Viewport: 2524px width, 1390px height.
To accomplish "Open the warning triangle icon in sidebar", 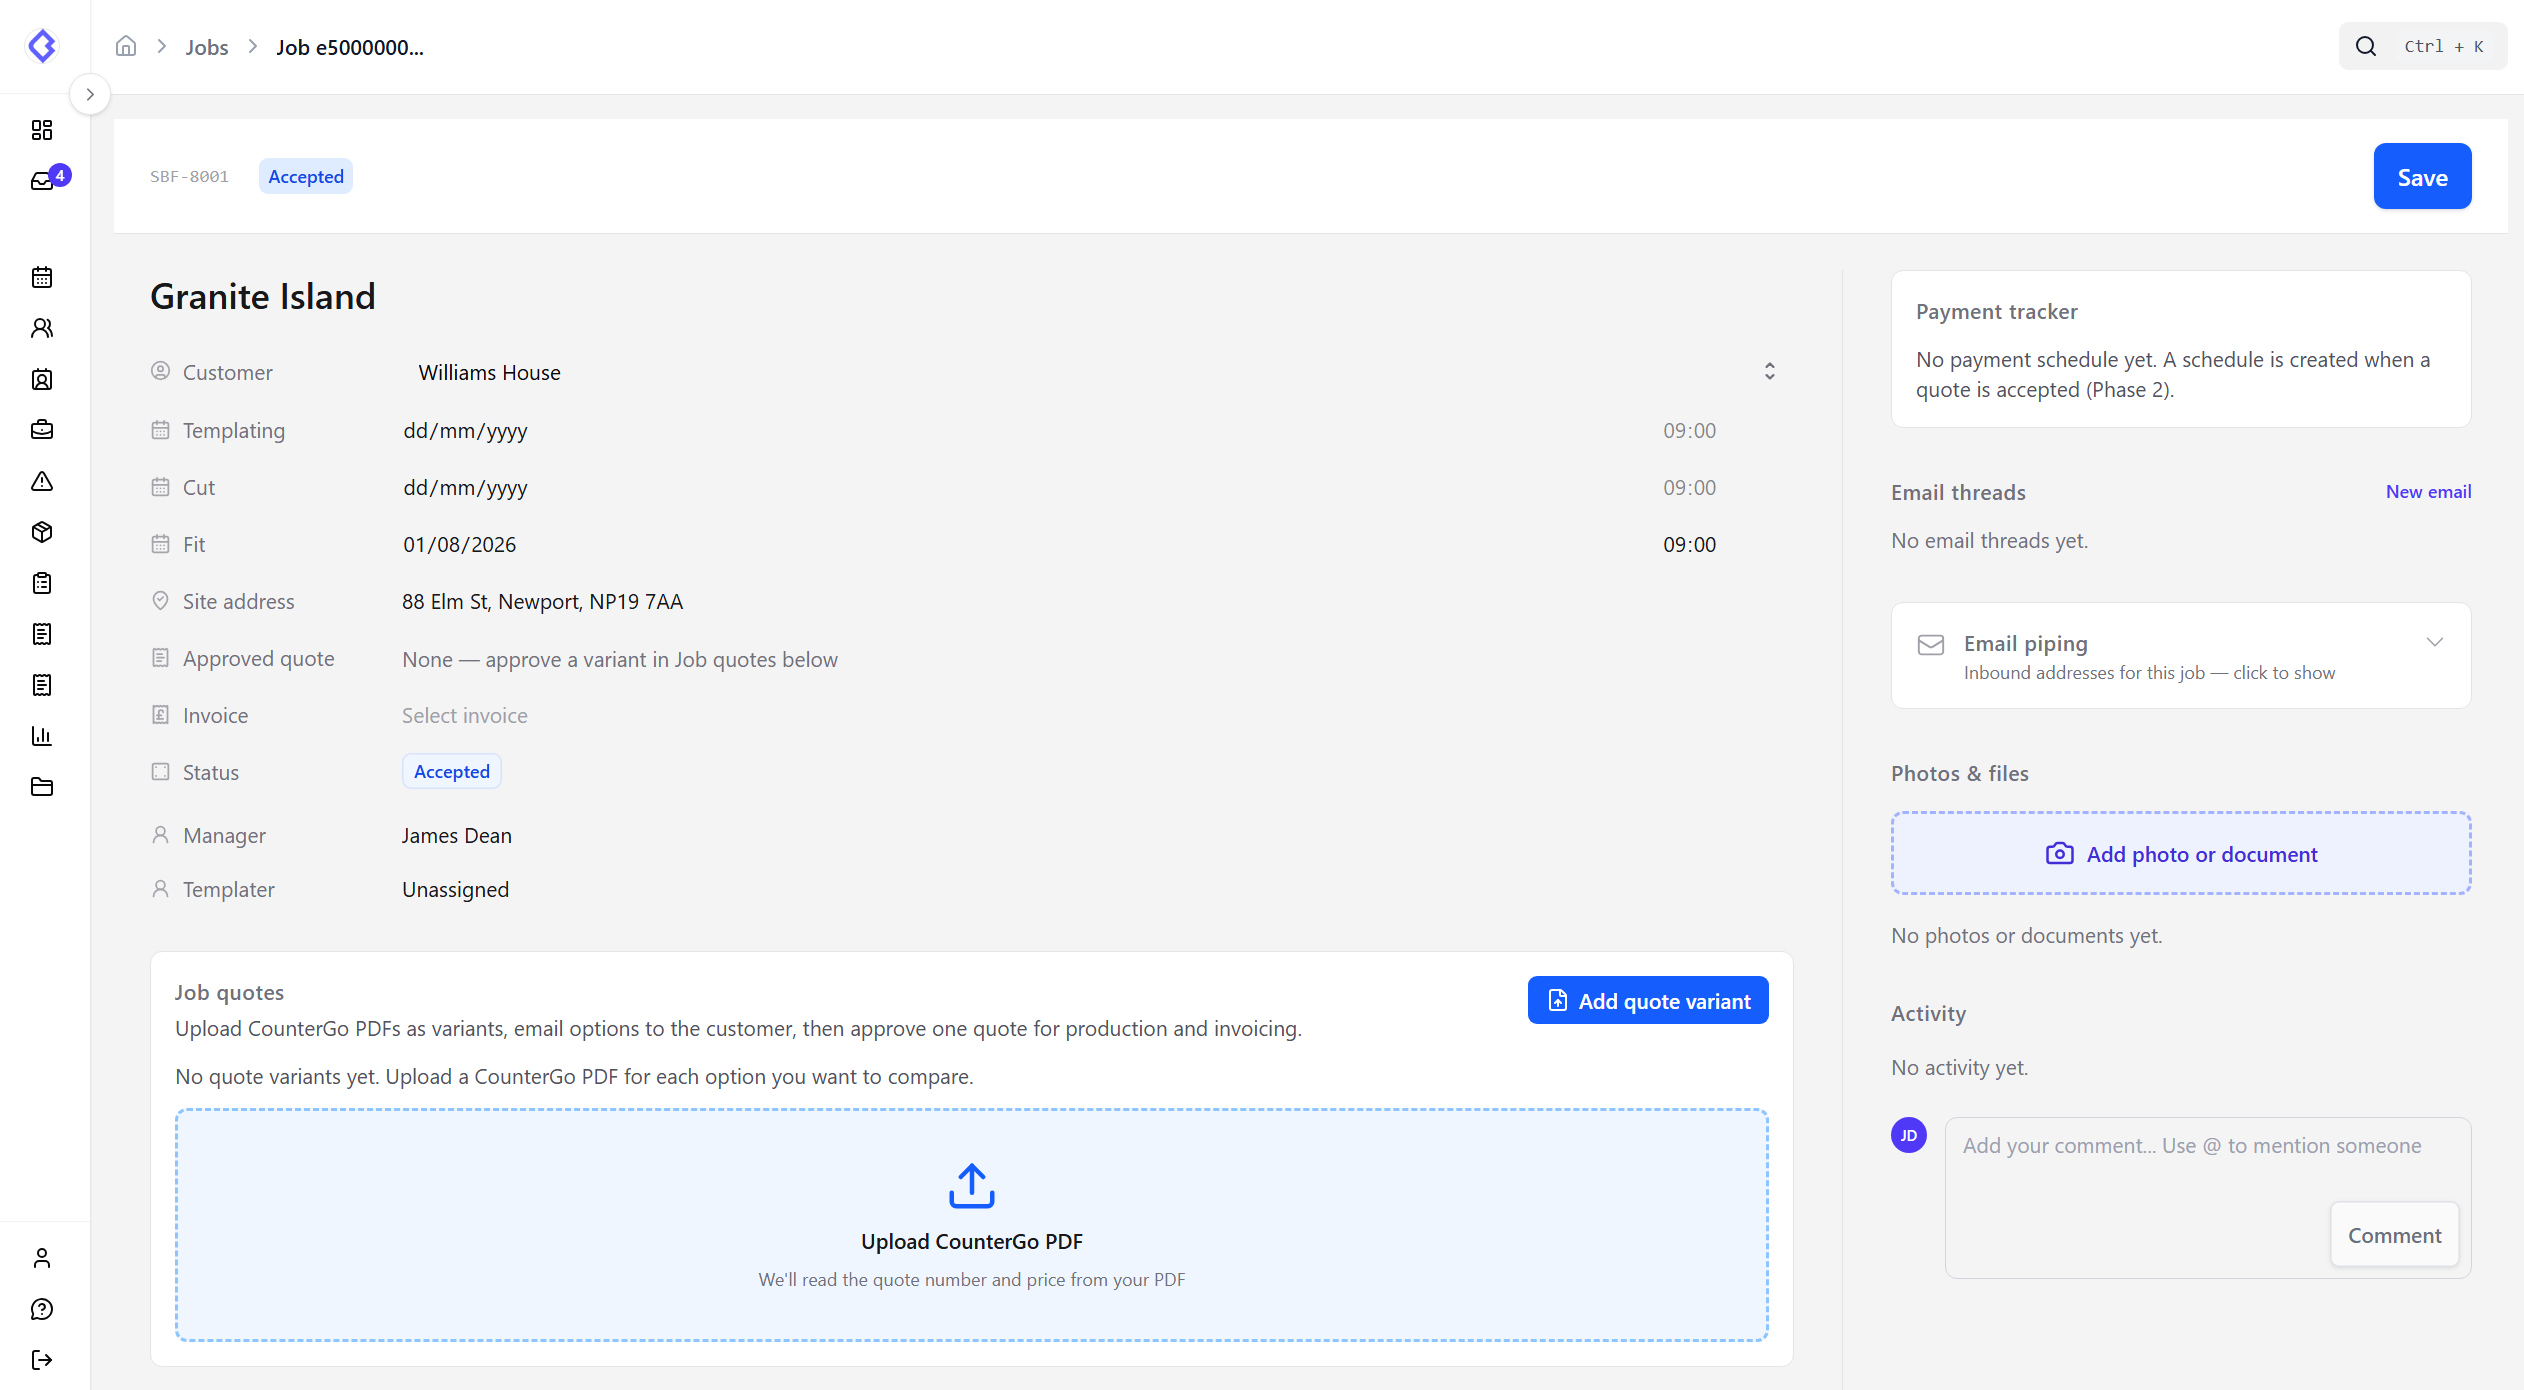I will pyautogui.click(x=42, y=481).
